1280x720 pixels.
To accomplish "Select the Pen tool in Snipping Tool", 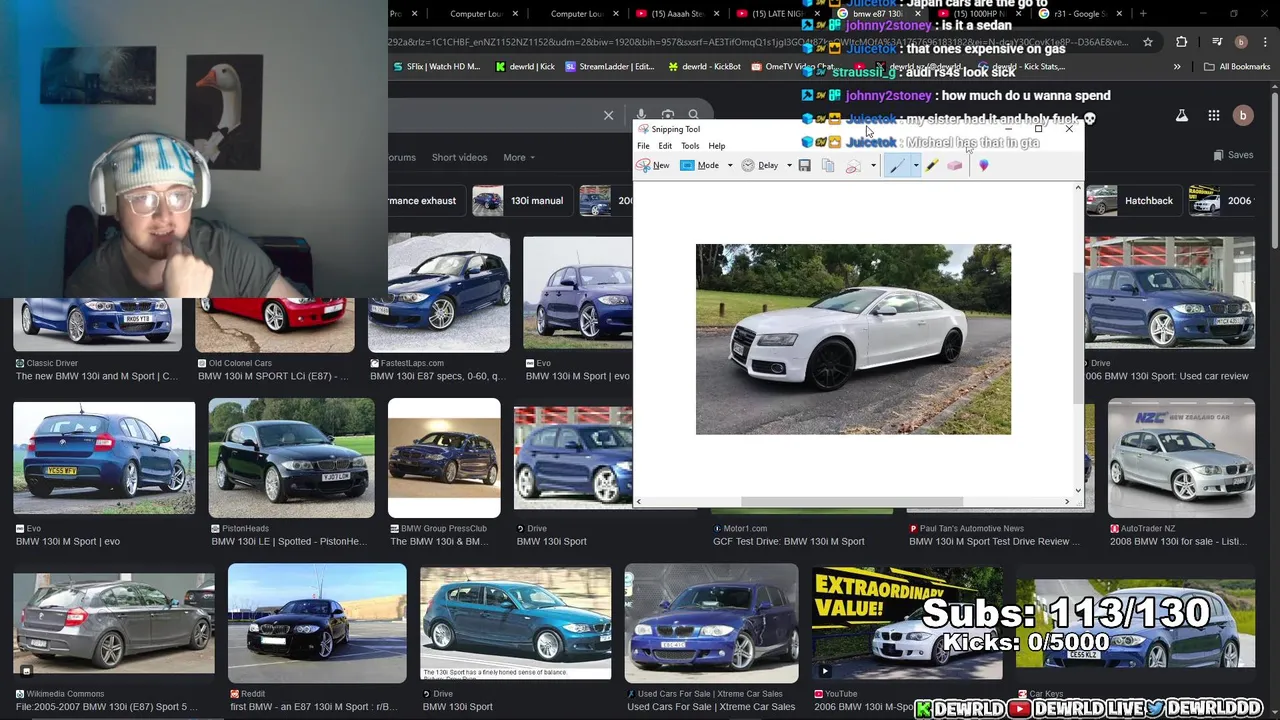I will [x=897, y=165].
